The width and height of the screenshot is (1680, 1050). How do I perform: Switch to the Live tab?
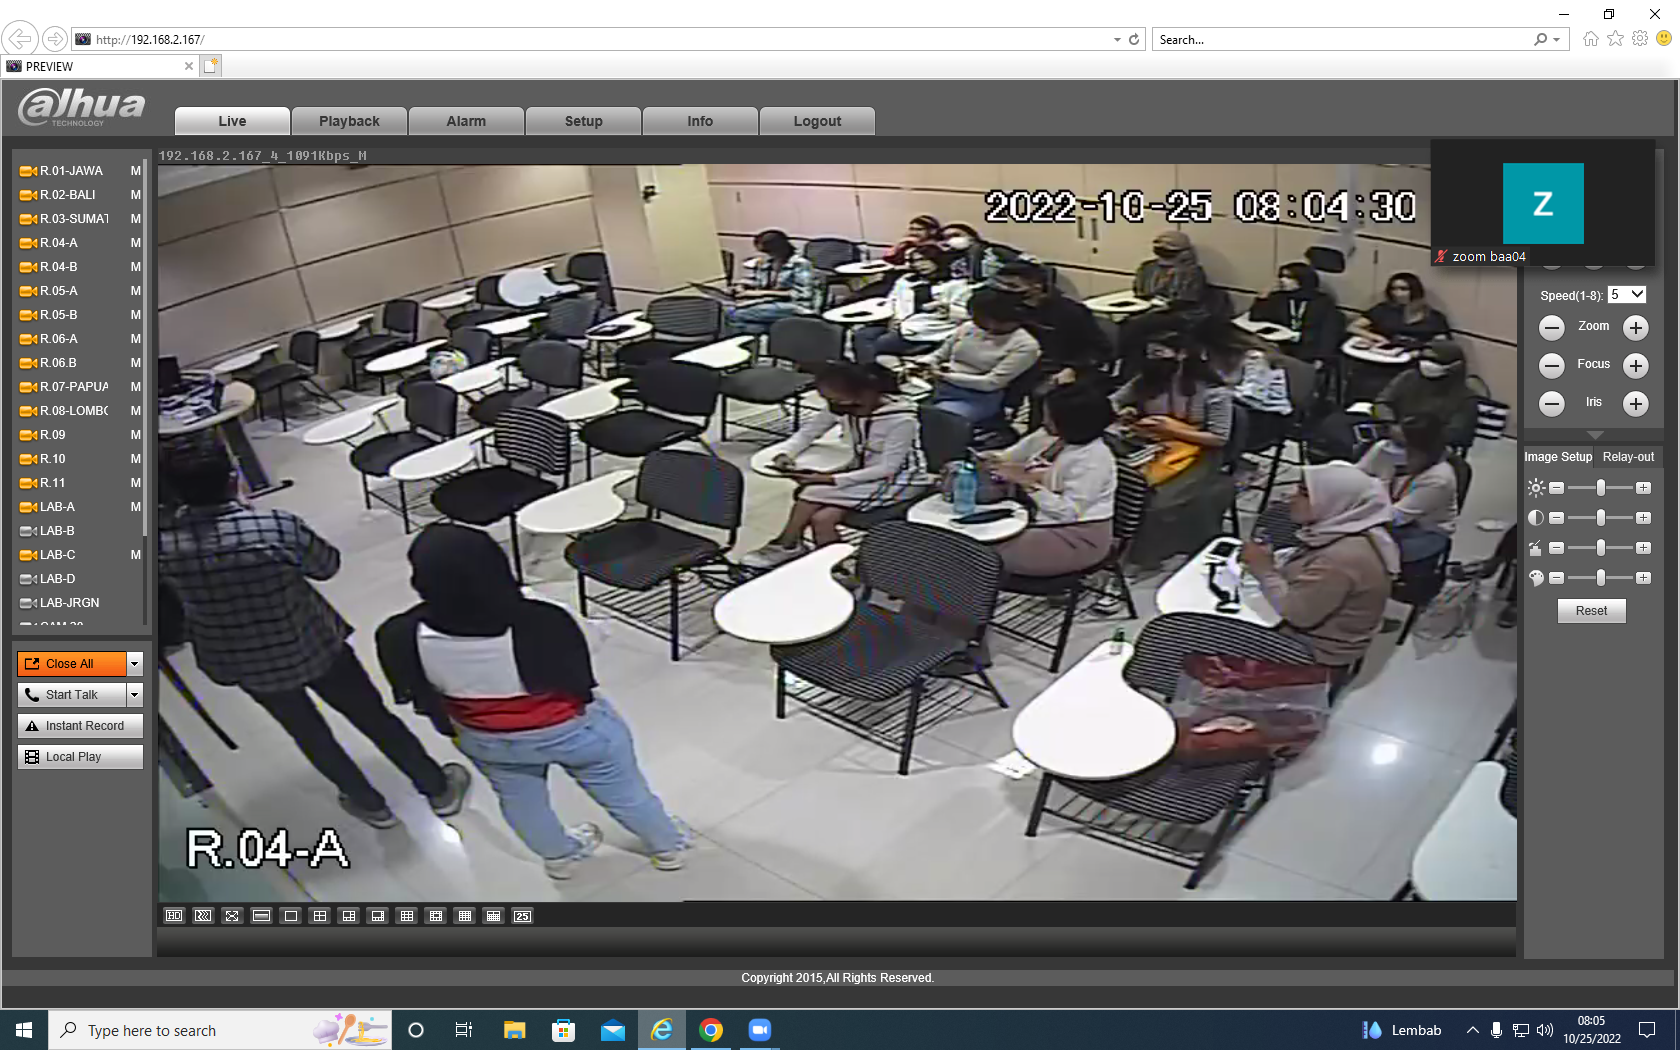[x=232, y=121]
